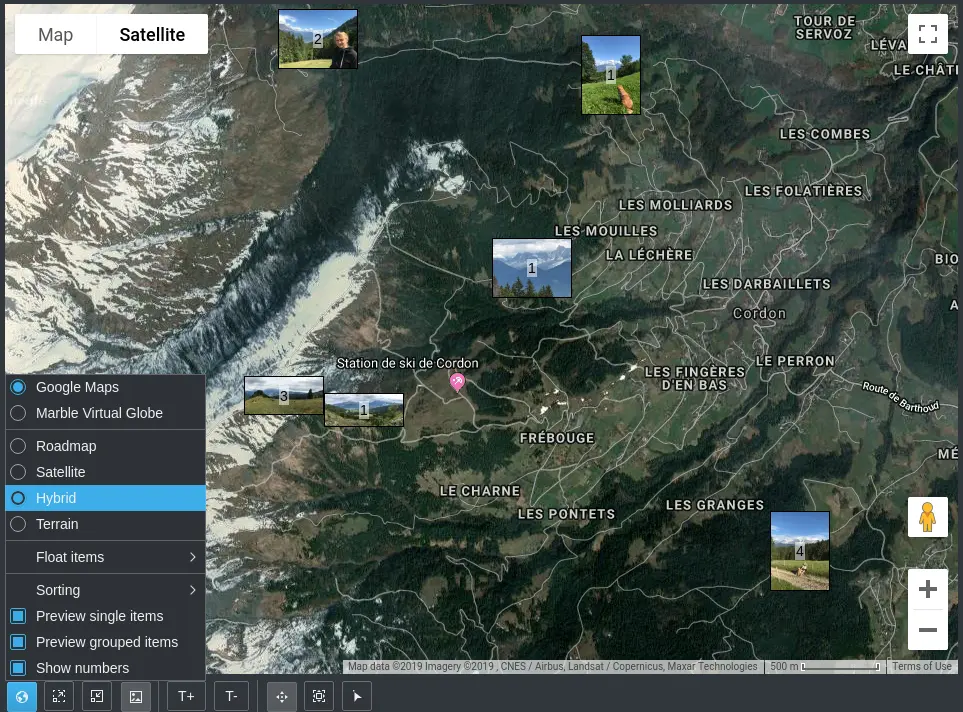
Task: Disable the Show numbers checkbox
Action: (16, 668)
